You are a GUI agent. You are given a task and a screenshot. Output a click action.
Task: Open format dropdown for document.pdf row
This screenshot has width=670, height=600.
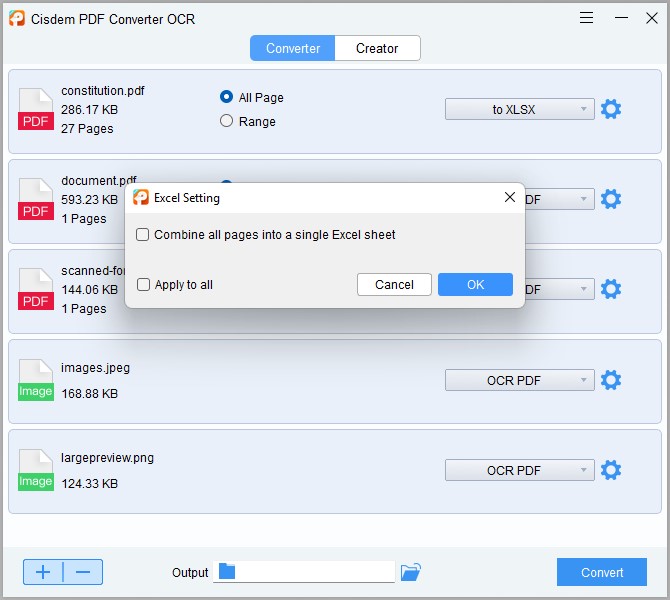[559, 199]
